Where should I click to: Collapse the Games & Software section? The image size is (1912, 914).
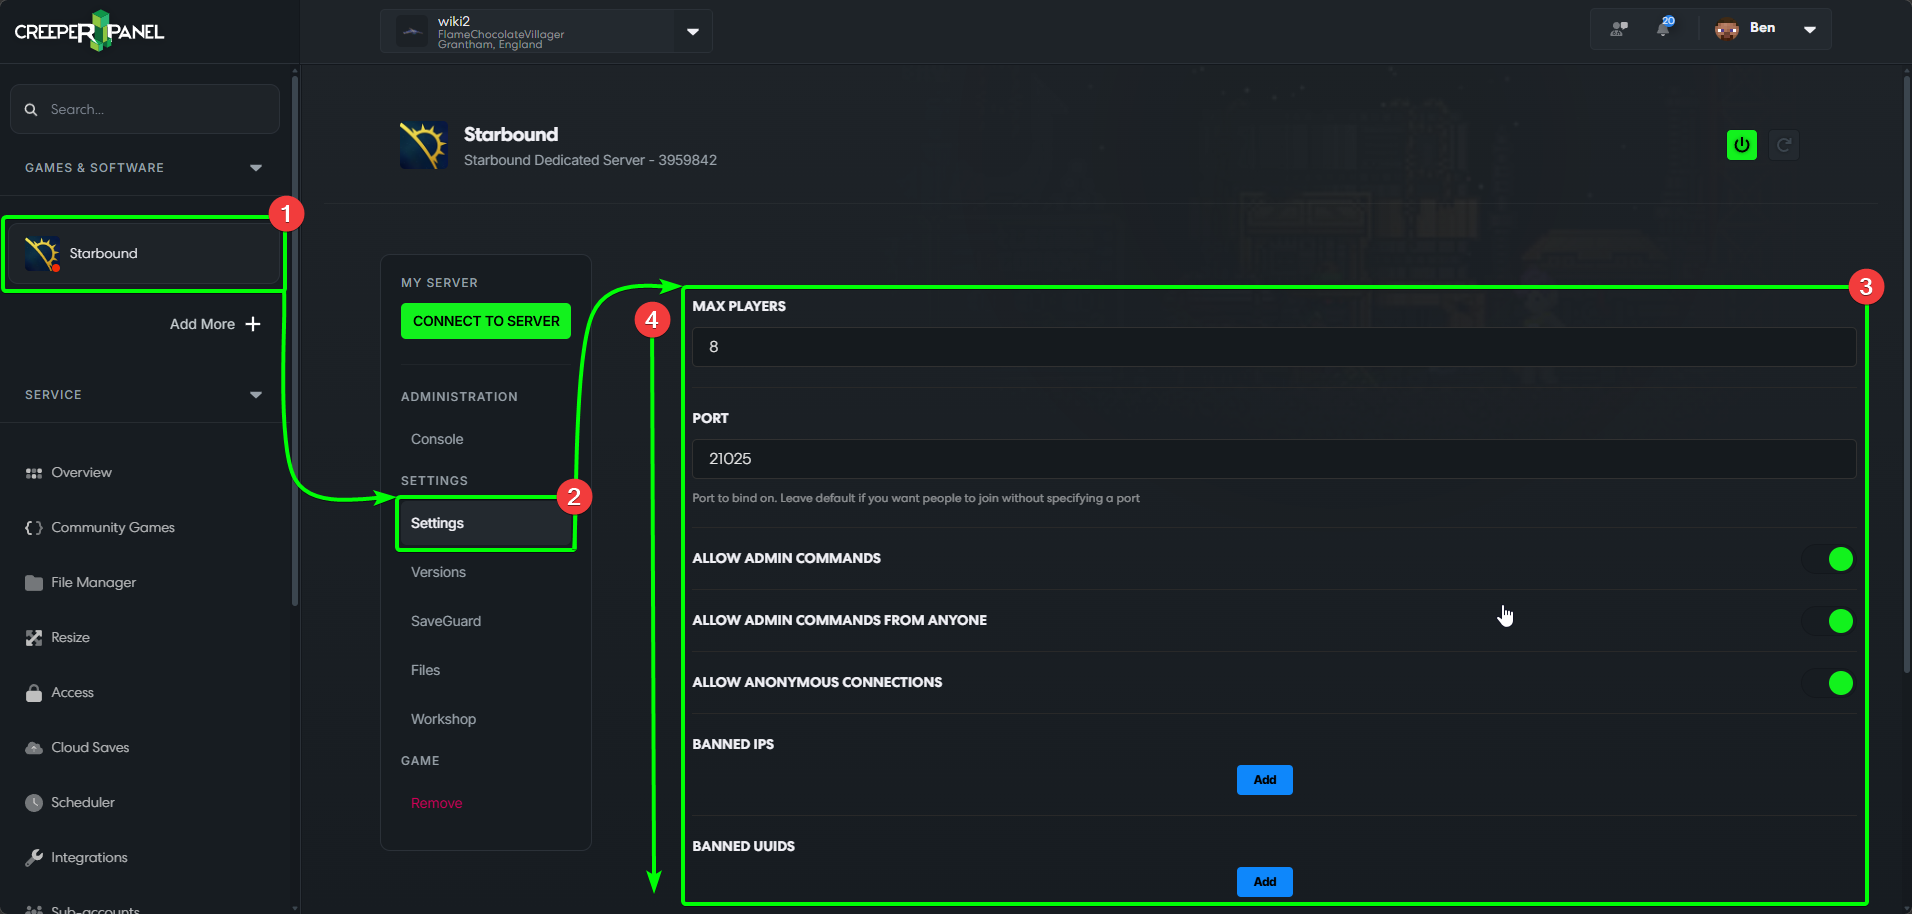(256, 168)
